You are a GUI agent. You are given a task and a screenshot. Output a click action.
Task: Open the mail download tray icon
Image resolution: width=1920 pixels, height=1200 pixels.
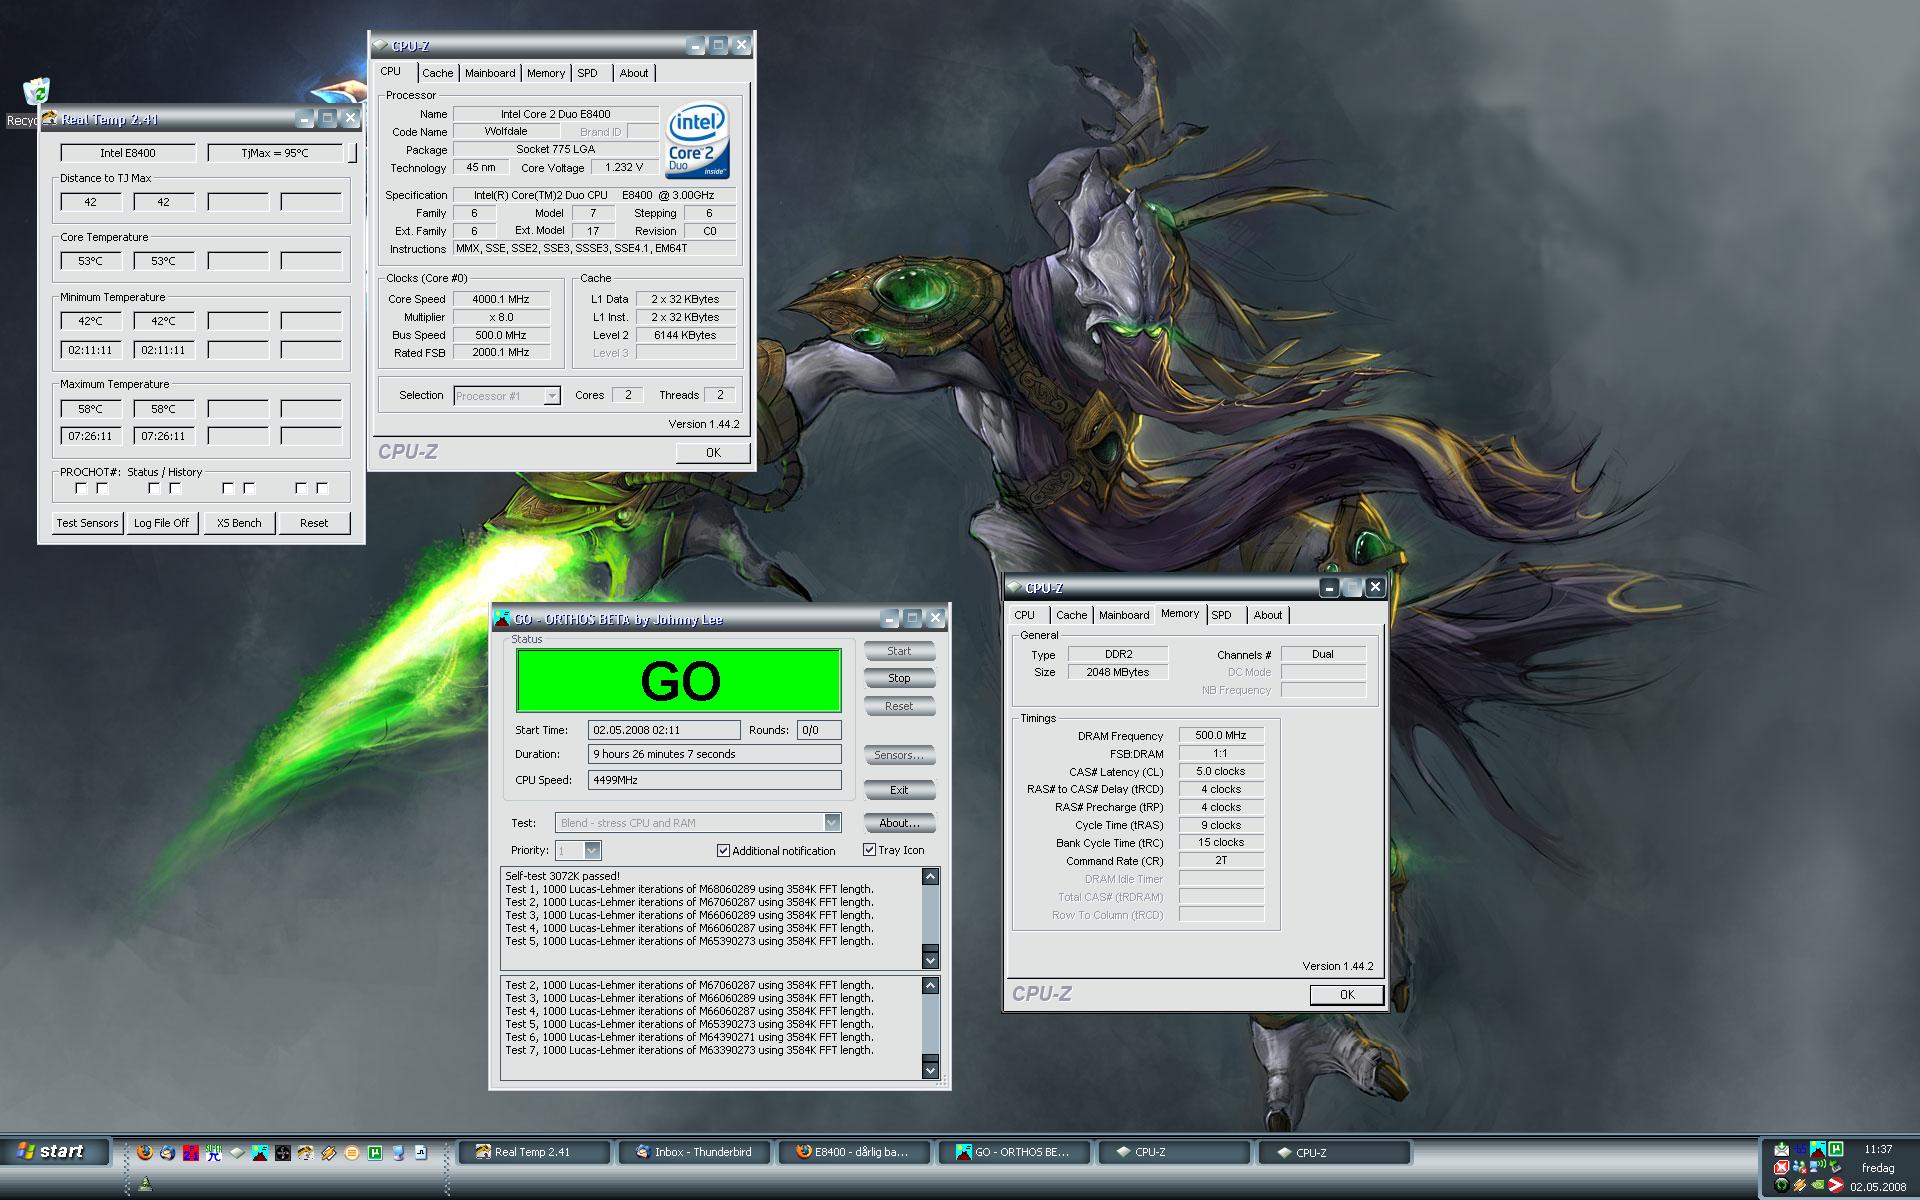point(1782,1149)
